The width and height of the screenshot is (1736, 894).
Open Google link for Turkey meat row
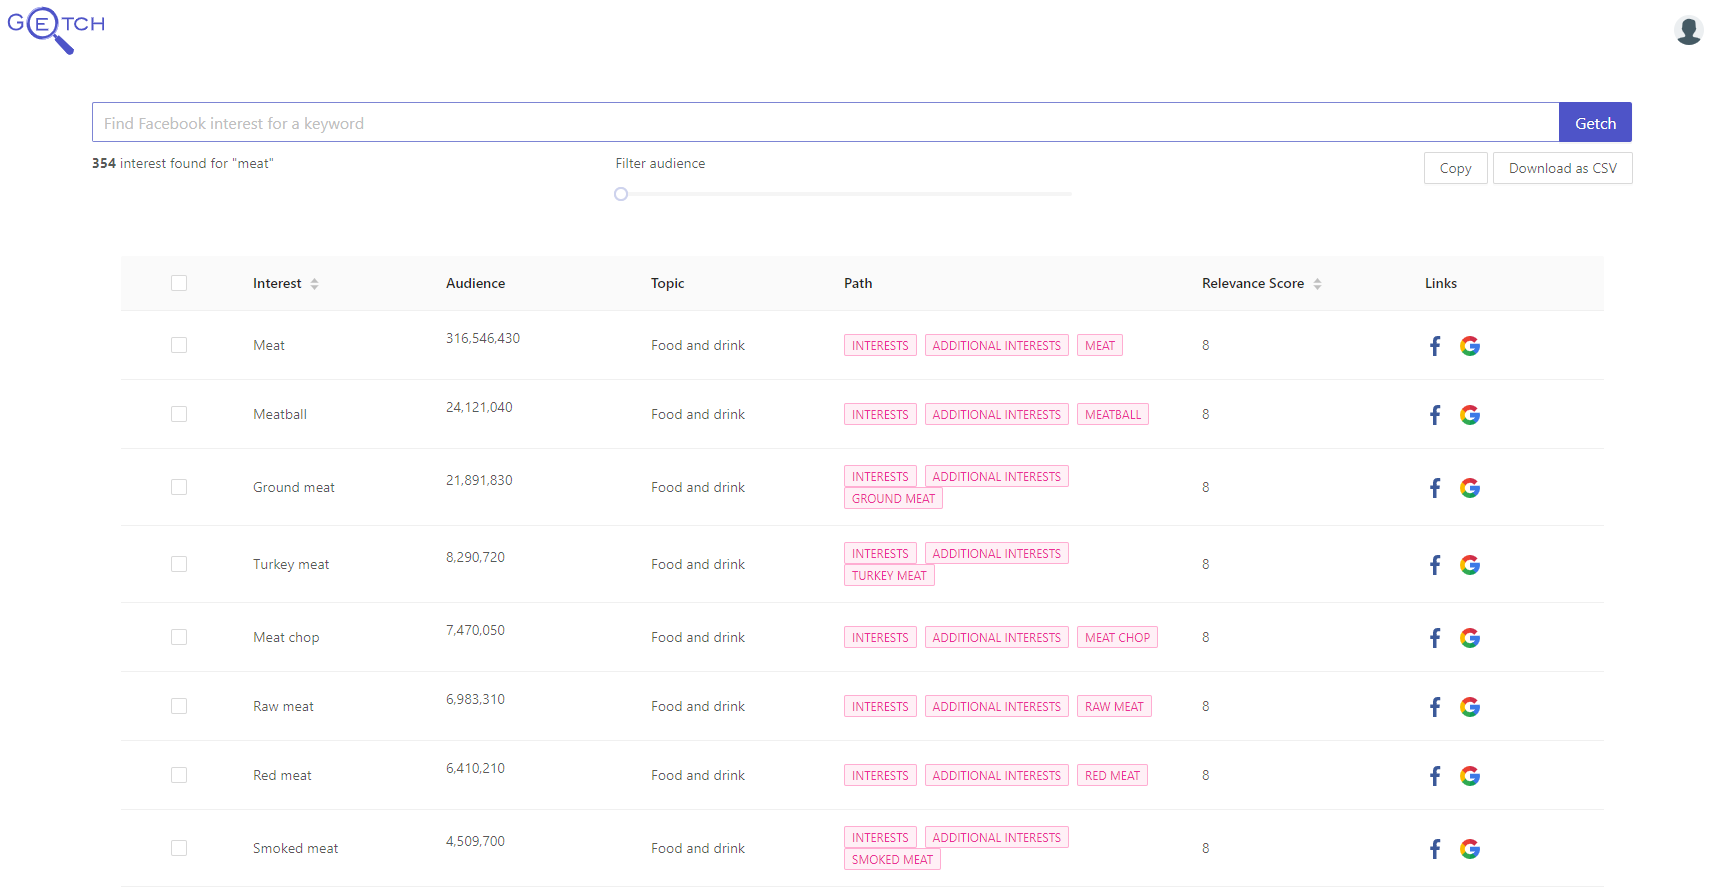[x=1470, y=565]
